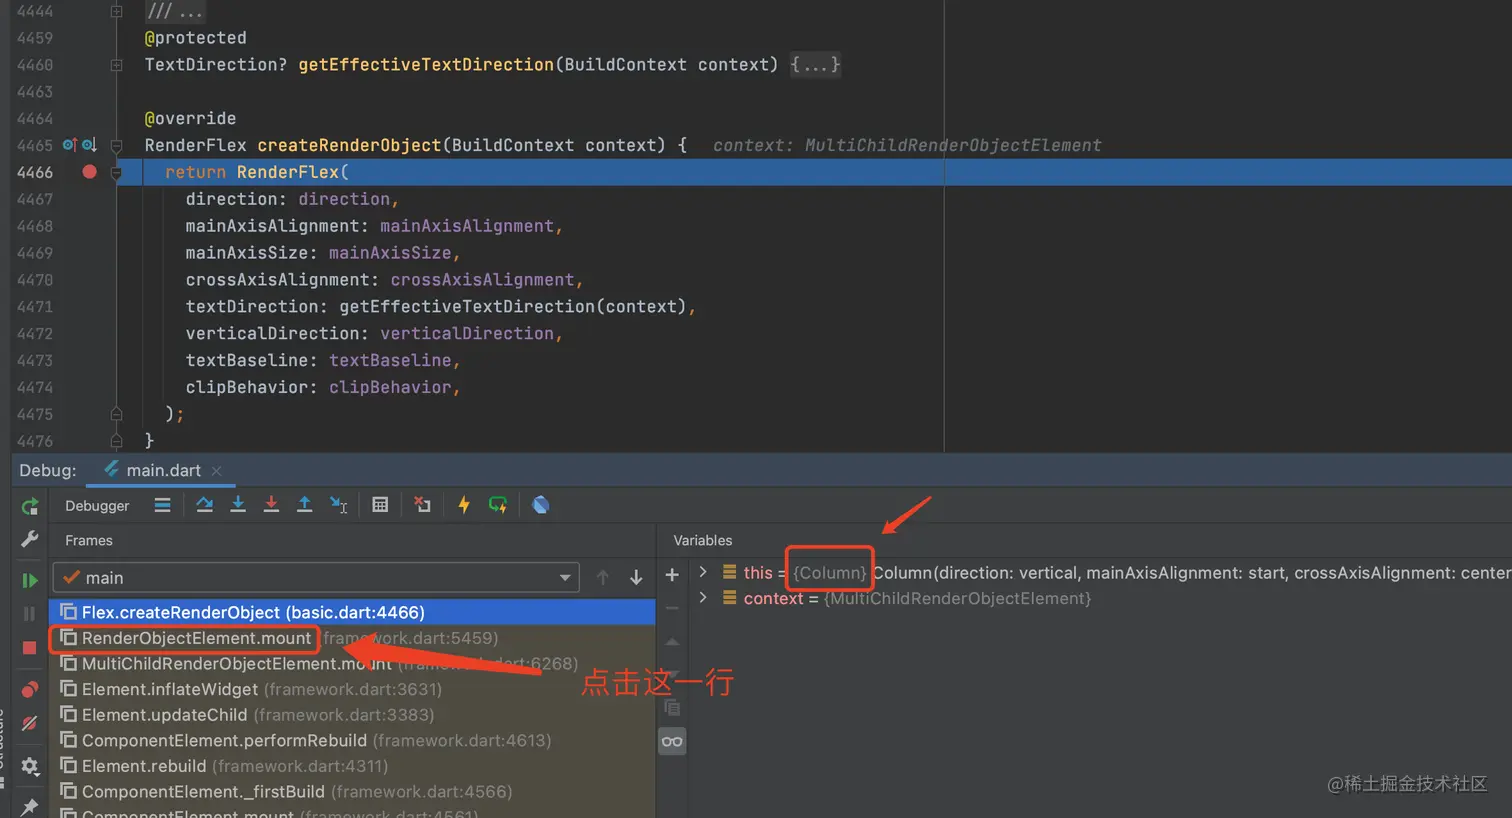Select previous frame up arrow
This screenshot has width=1512, height=818.
[602, 578]
